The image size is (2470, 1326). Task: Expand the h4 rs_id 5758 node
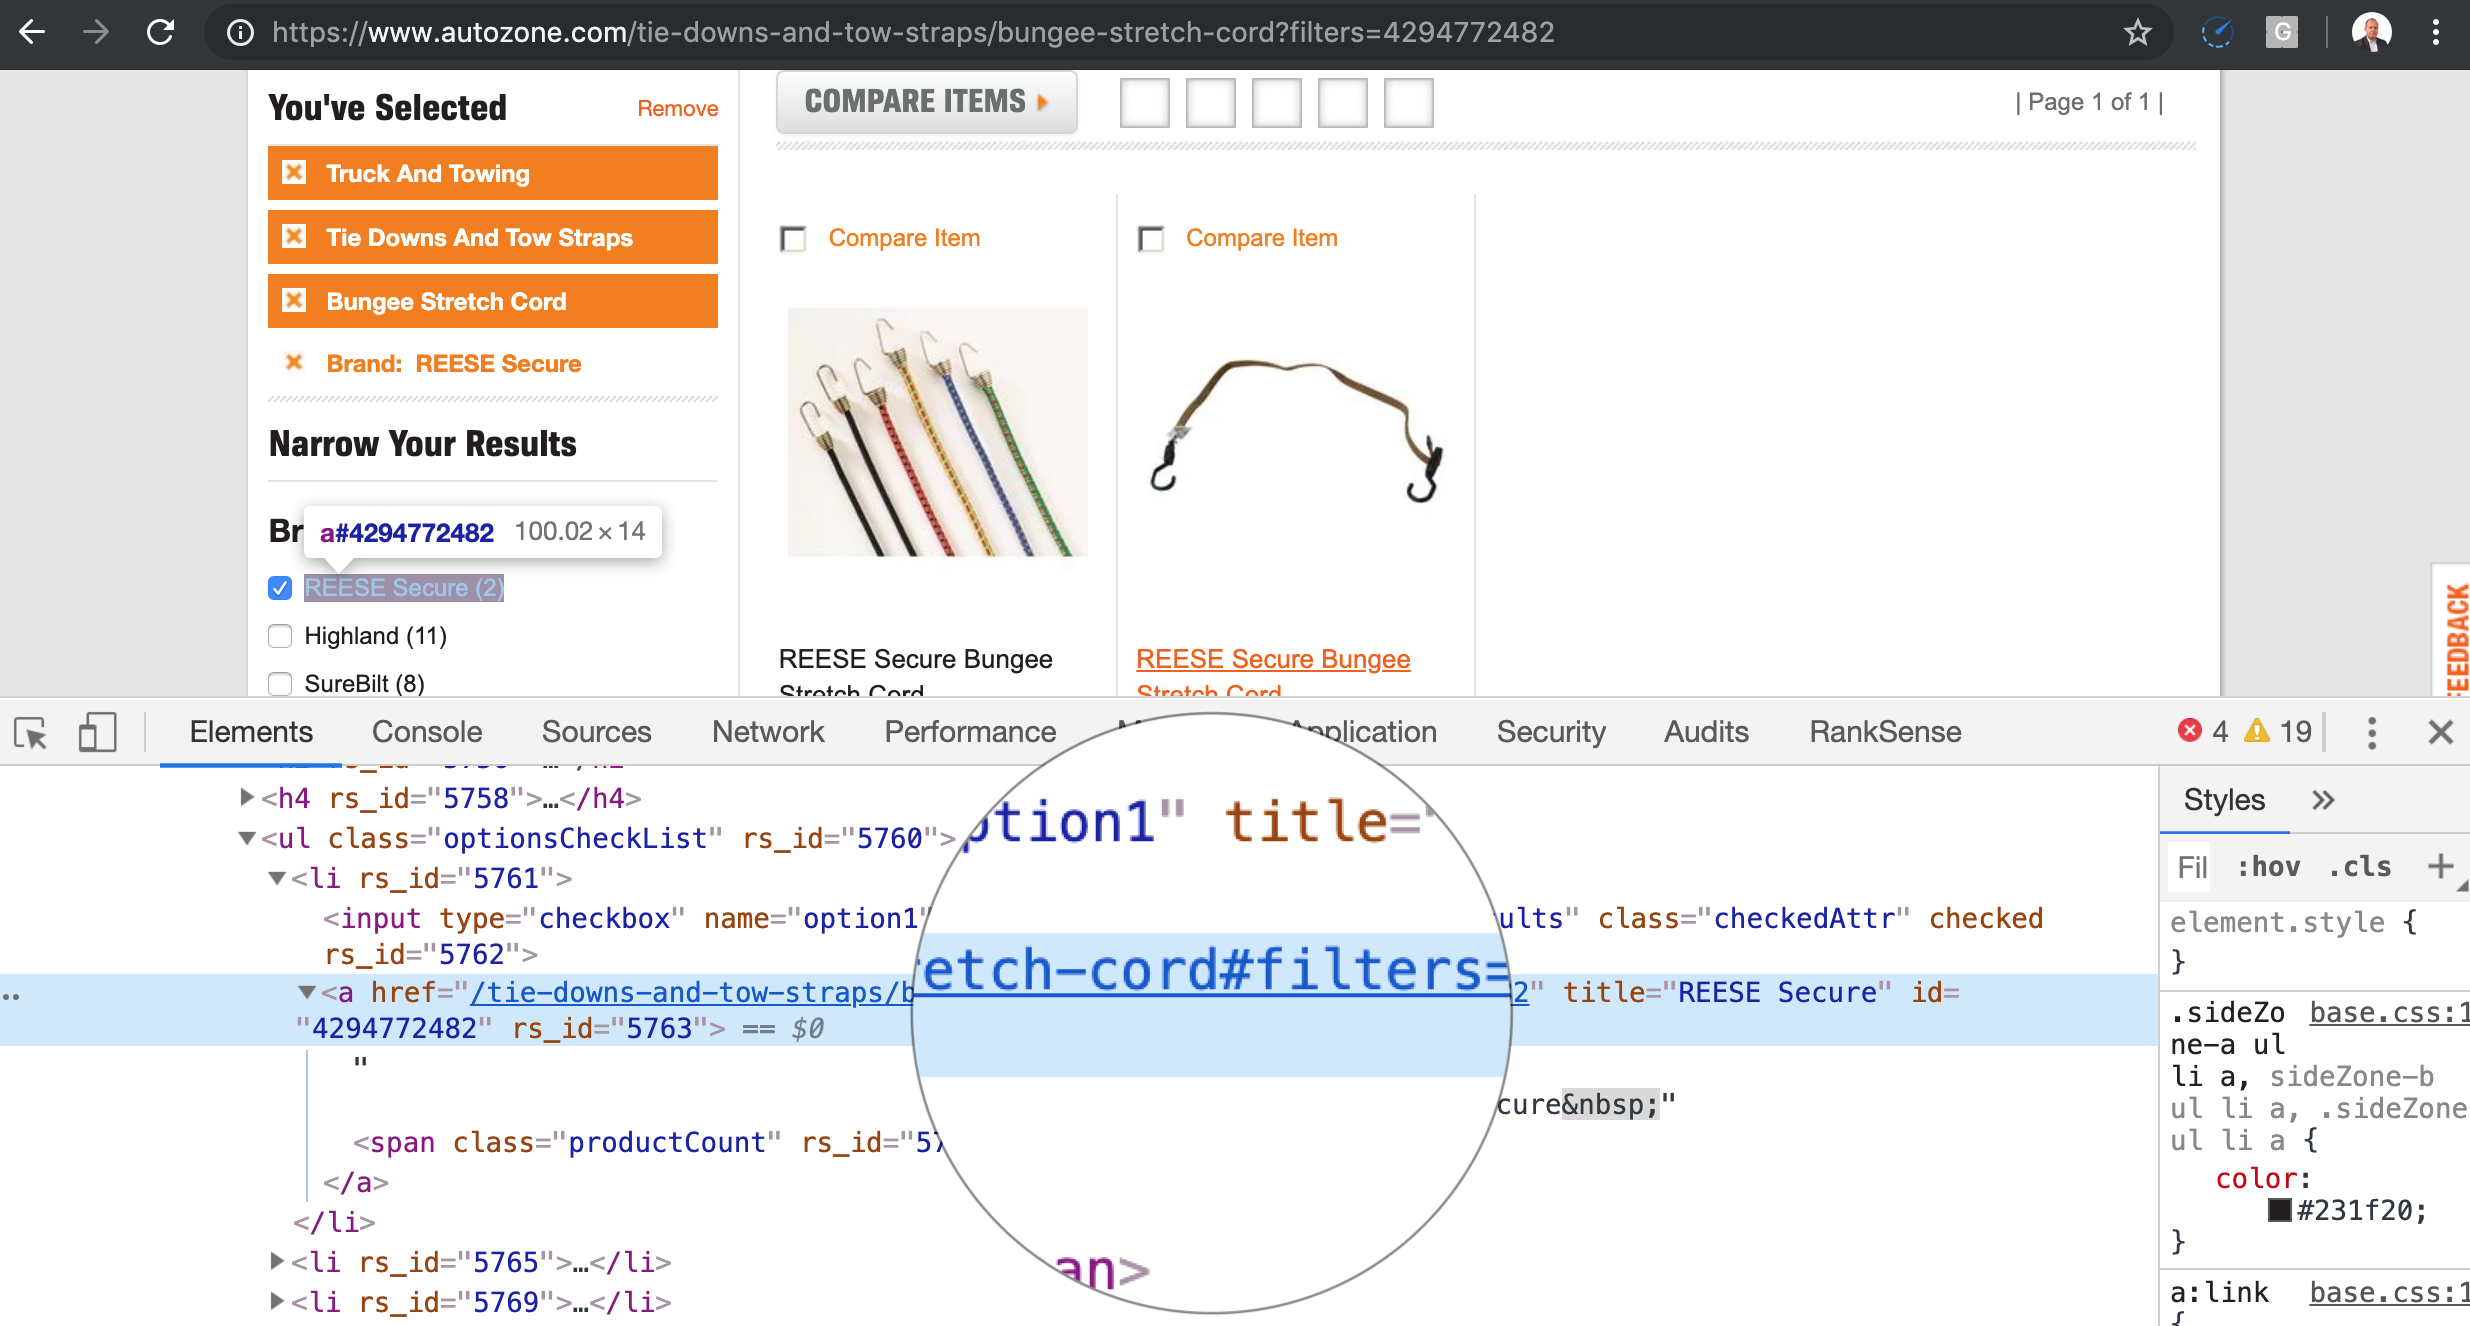(246, 797)
